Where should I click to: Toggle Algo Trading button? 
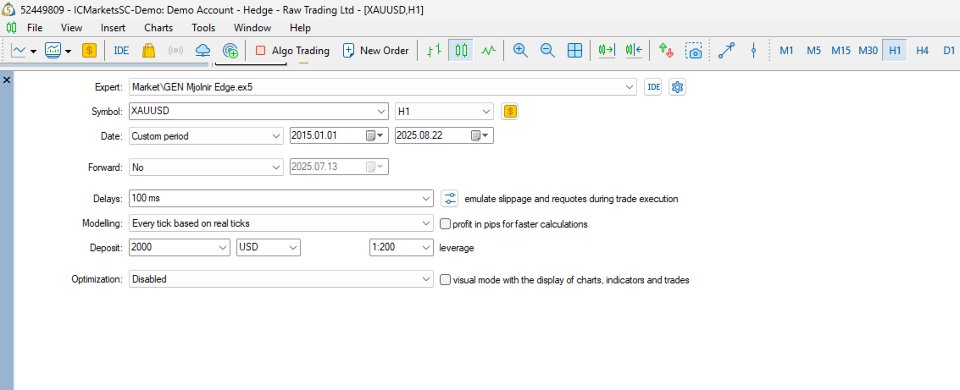(x=292, y=51)
